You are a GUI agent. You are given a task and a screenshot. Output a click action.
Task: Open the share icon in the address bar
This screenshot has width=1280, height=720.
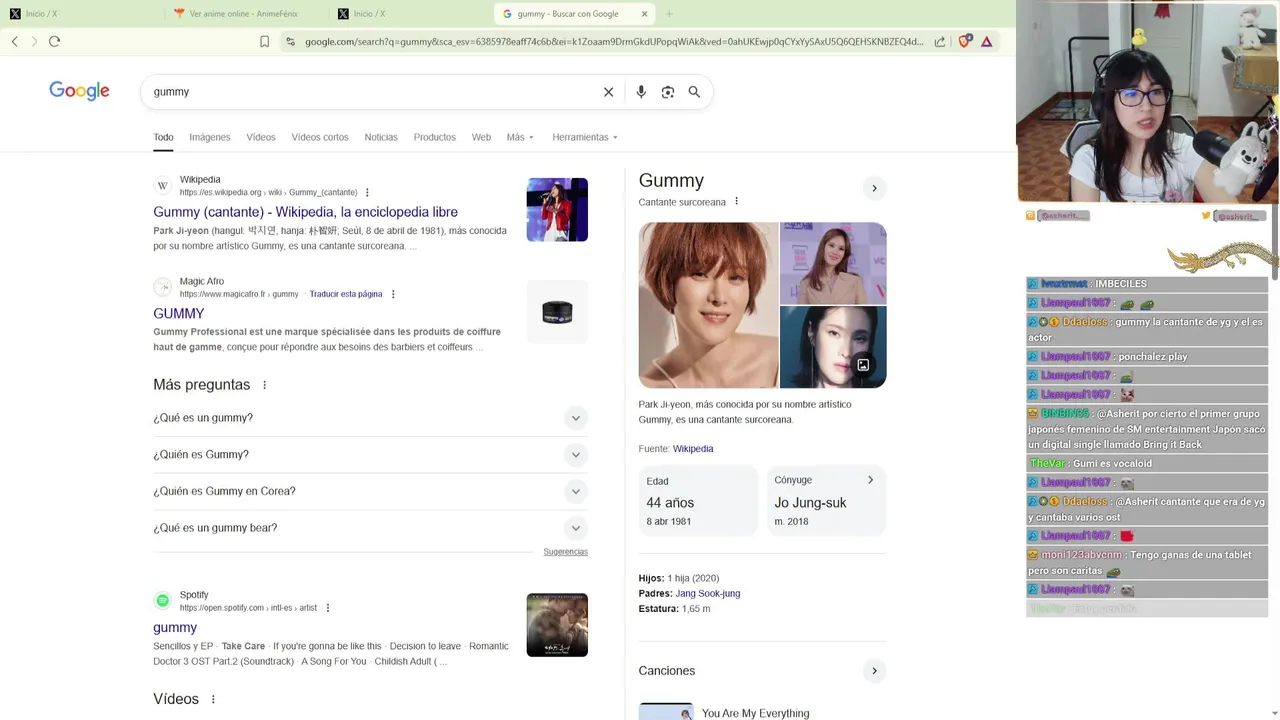coord(940,42)
